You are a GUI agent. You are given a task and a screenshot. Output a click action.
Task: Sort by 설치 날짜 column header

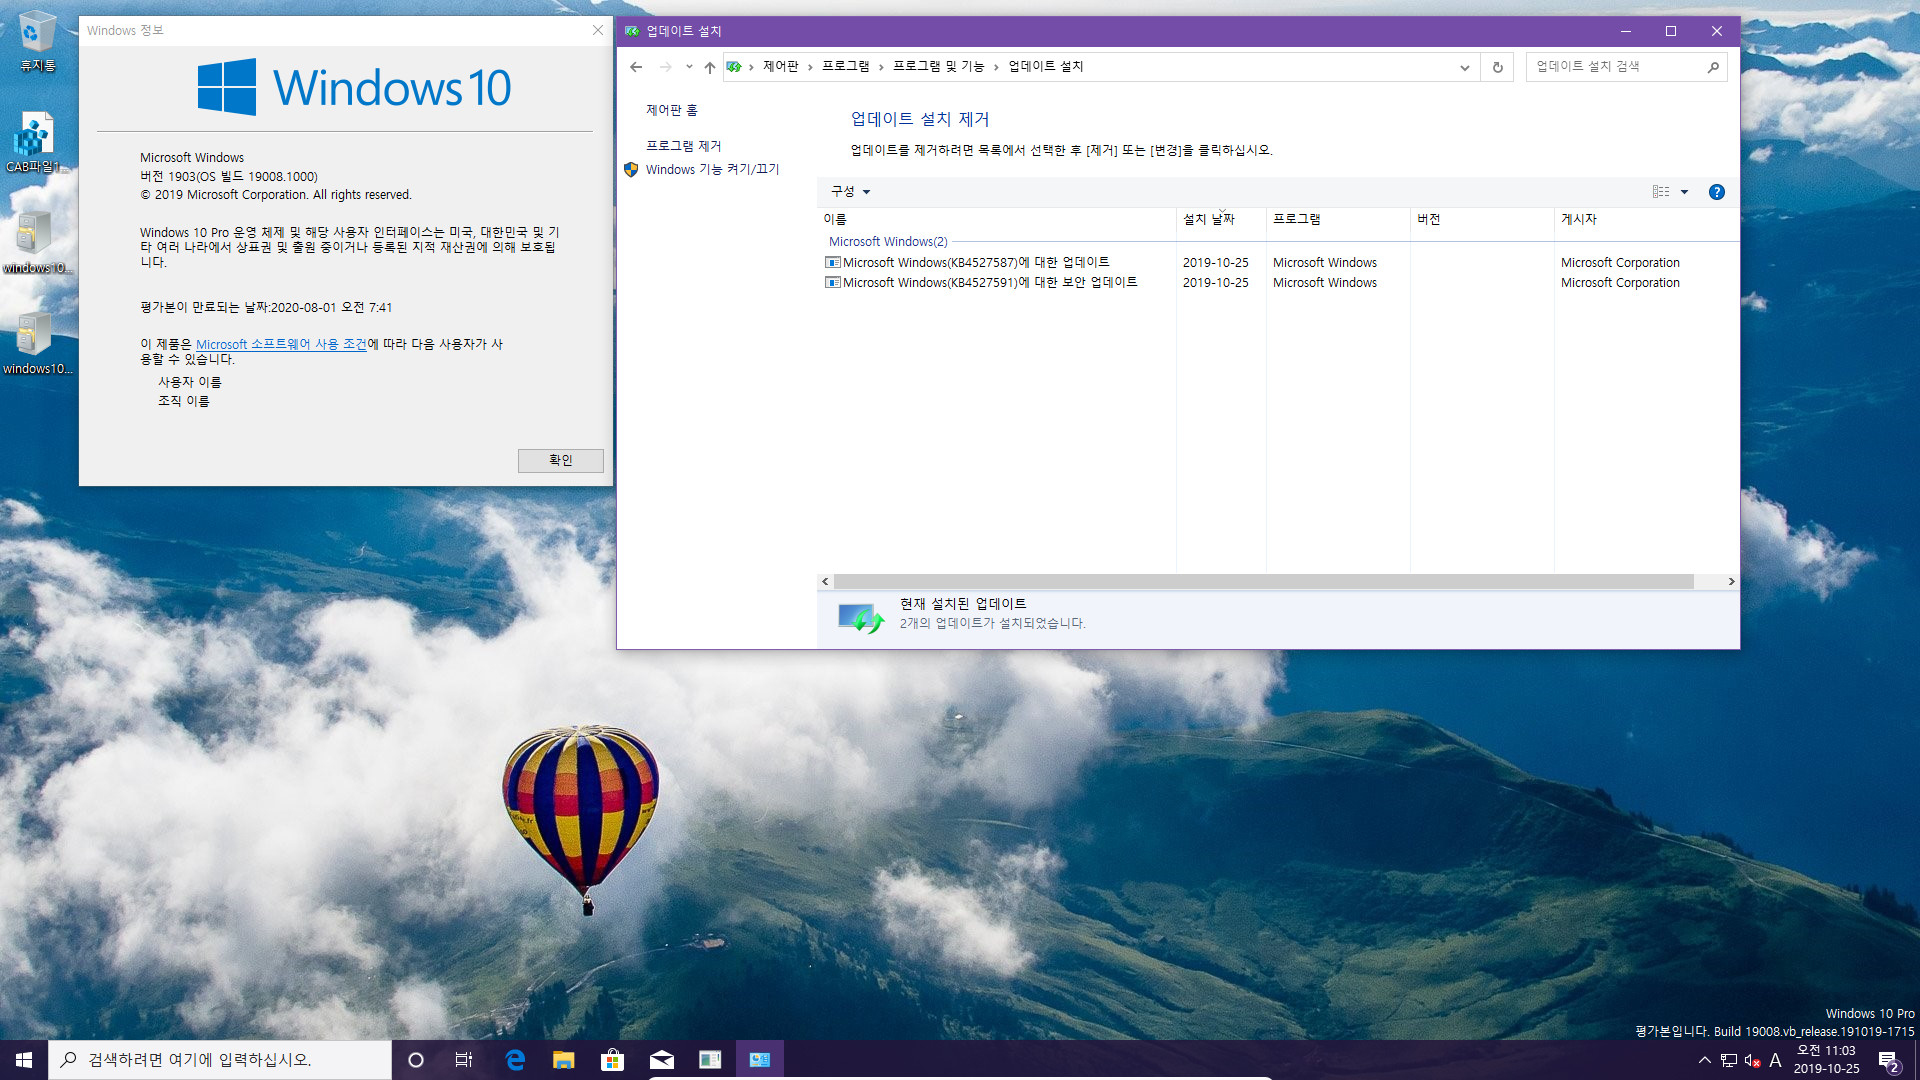(1221, 219)
